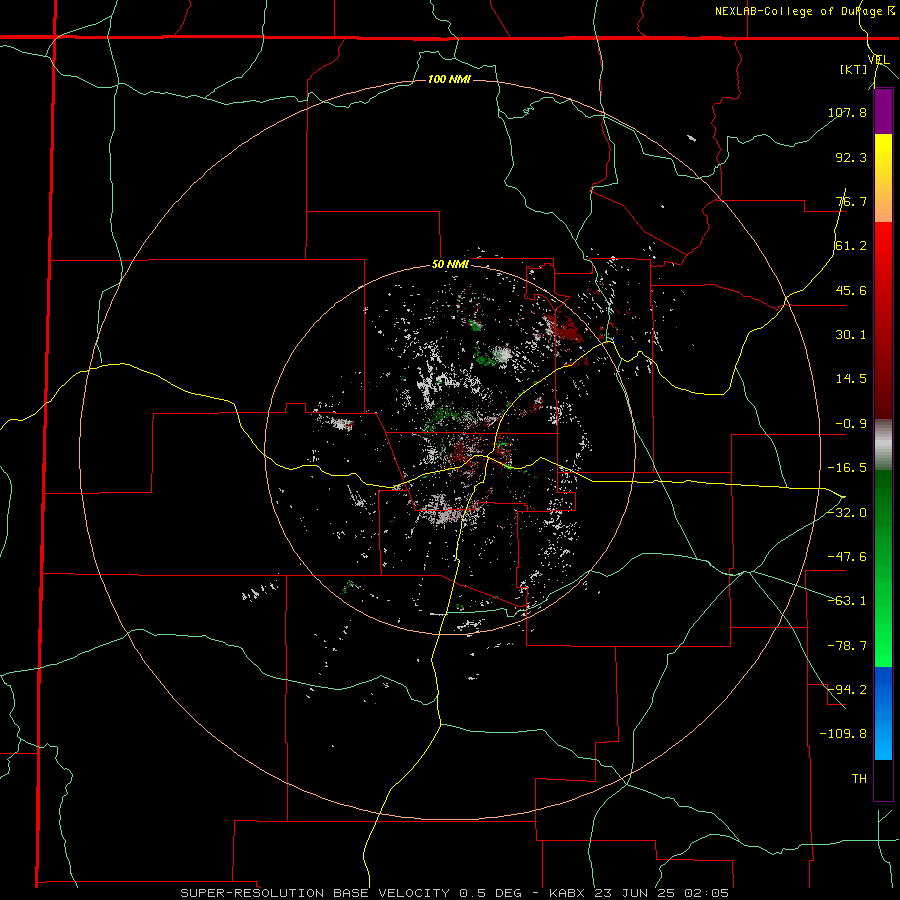Click the 45.6 scale value
The image size is (900, 900).
851,290
